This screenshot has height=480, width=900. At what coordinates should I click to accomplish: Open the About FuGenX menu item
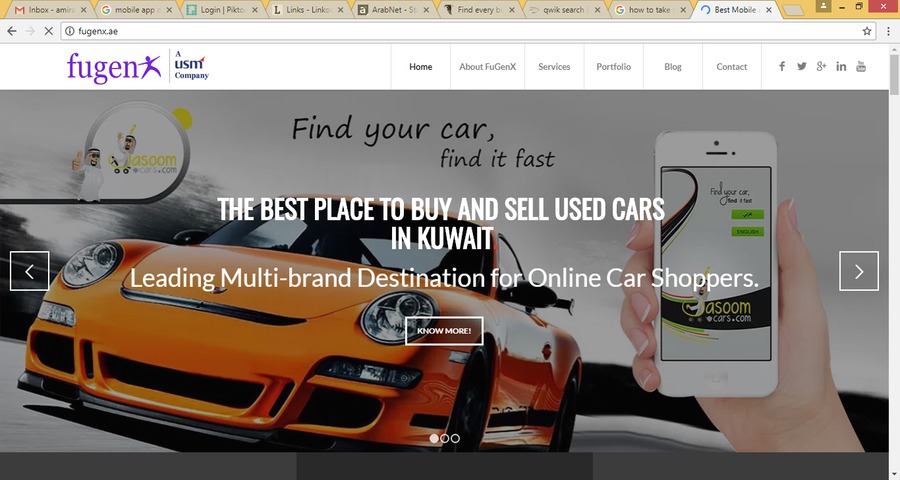coord(487,67)
